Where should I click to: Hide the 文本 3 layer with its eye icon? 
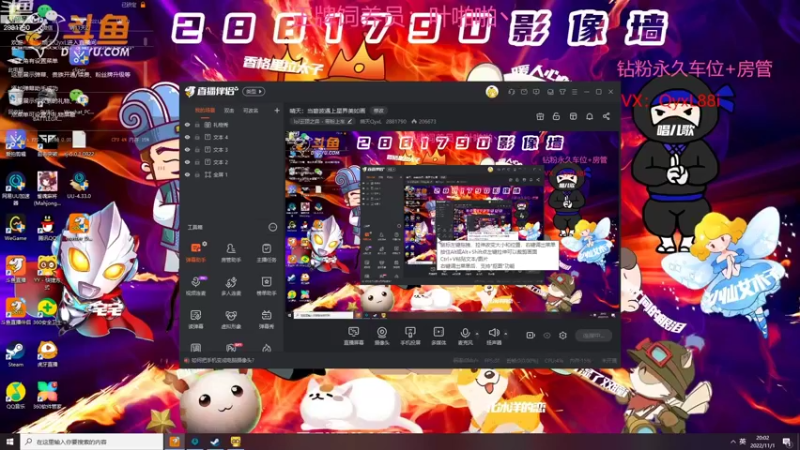pos(187,149)
